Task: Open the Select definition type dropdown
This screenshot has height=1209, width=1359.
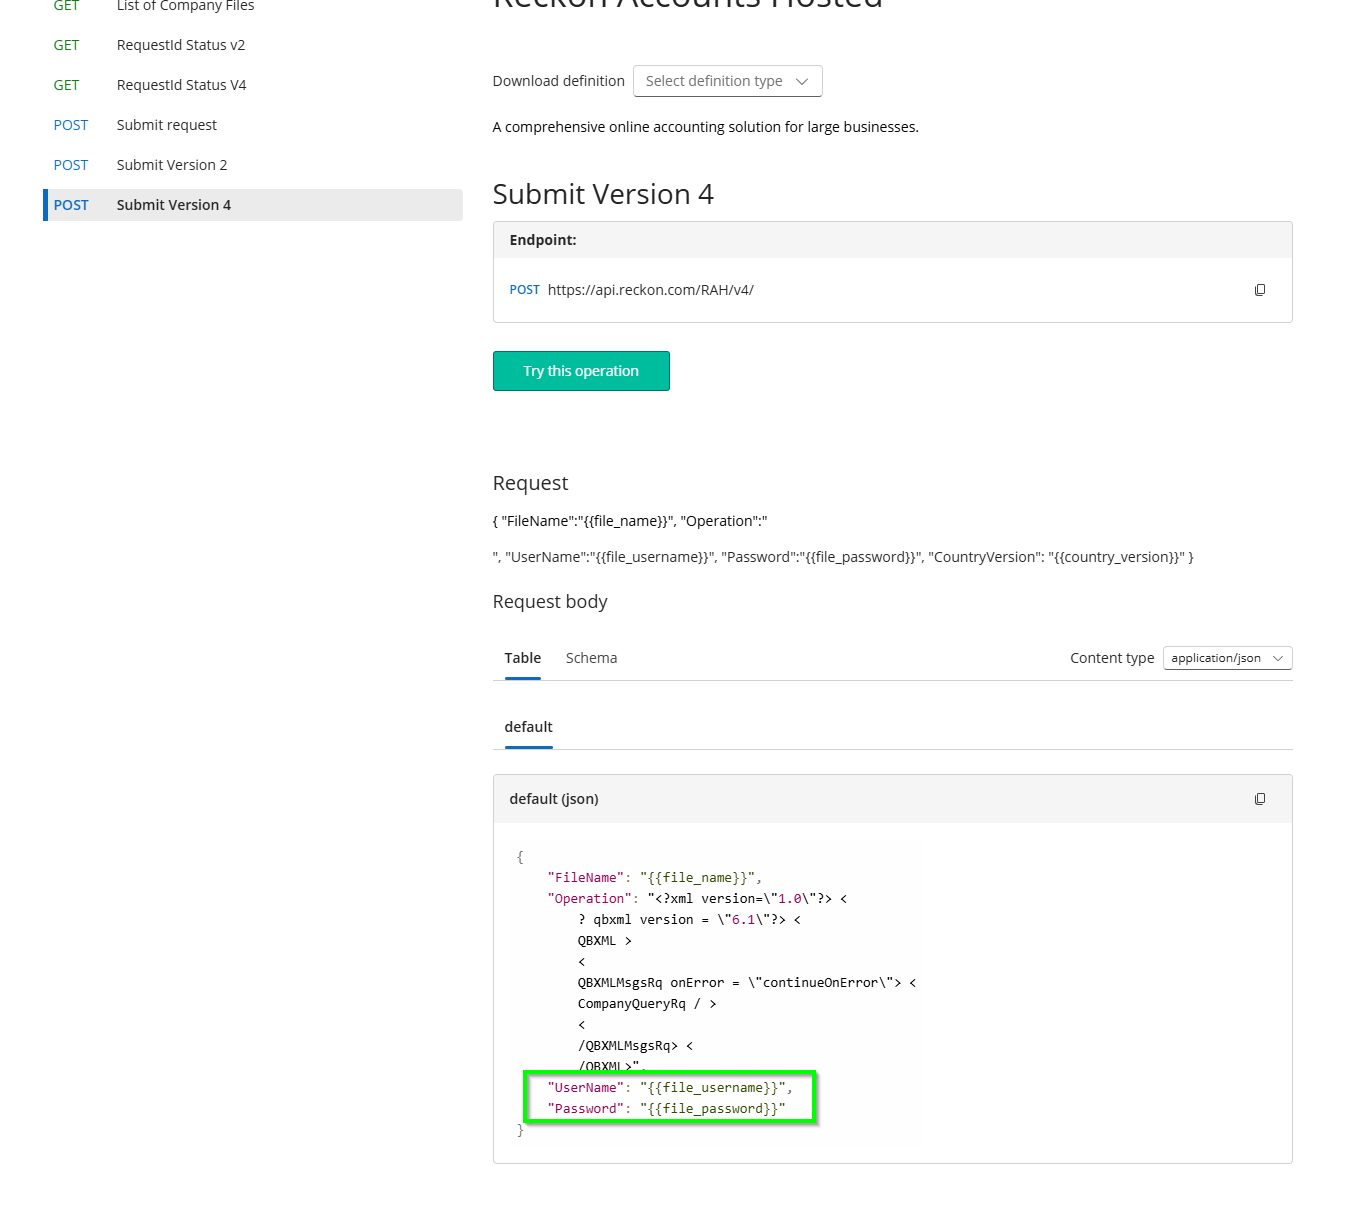Action: tap(727, 81)
